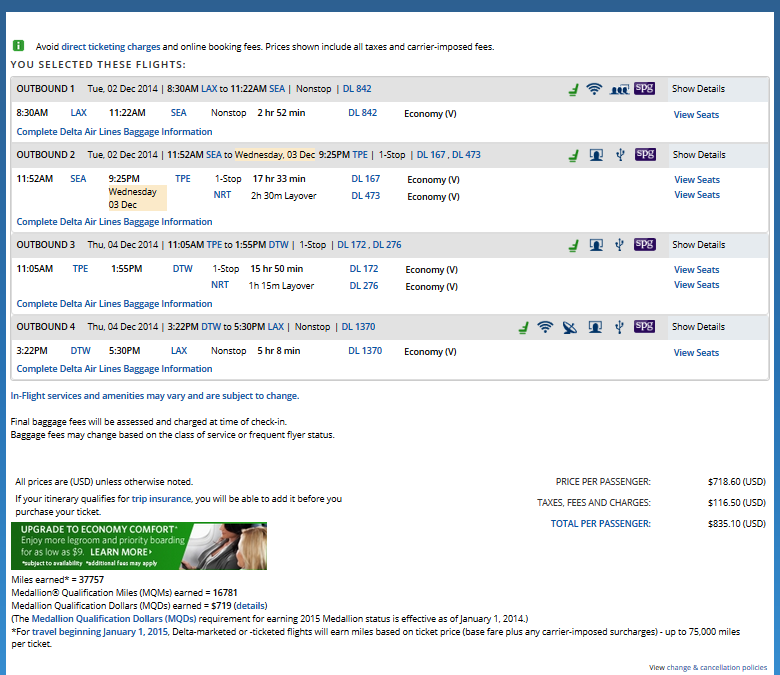The height and width of the screenshot is (675, 780).
Task: Click the SPG badge on Outbound 2
Action: (x=645, y=154)
